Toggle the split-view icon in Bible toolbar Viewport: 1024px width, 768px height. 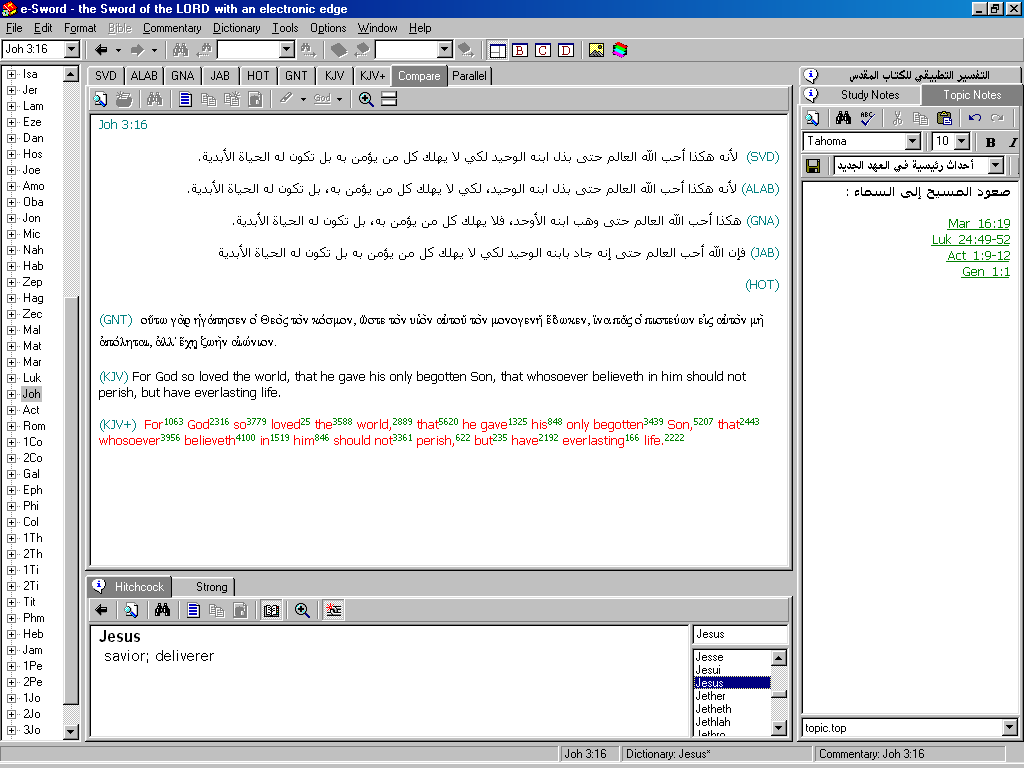[389, 99]
